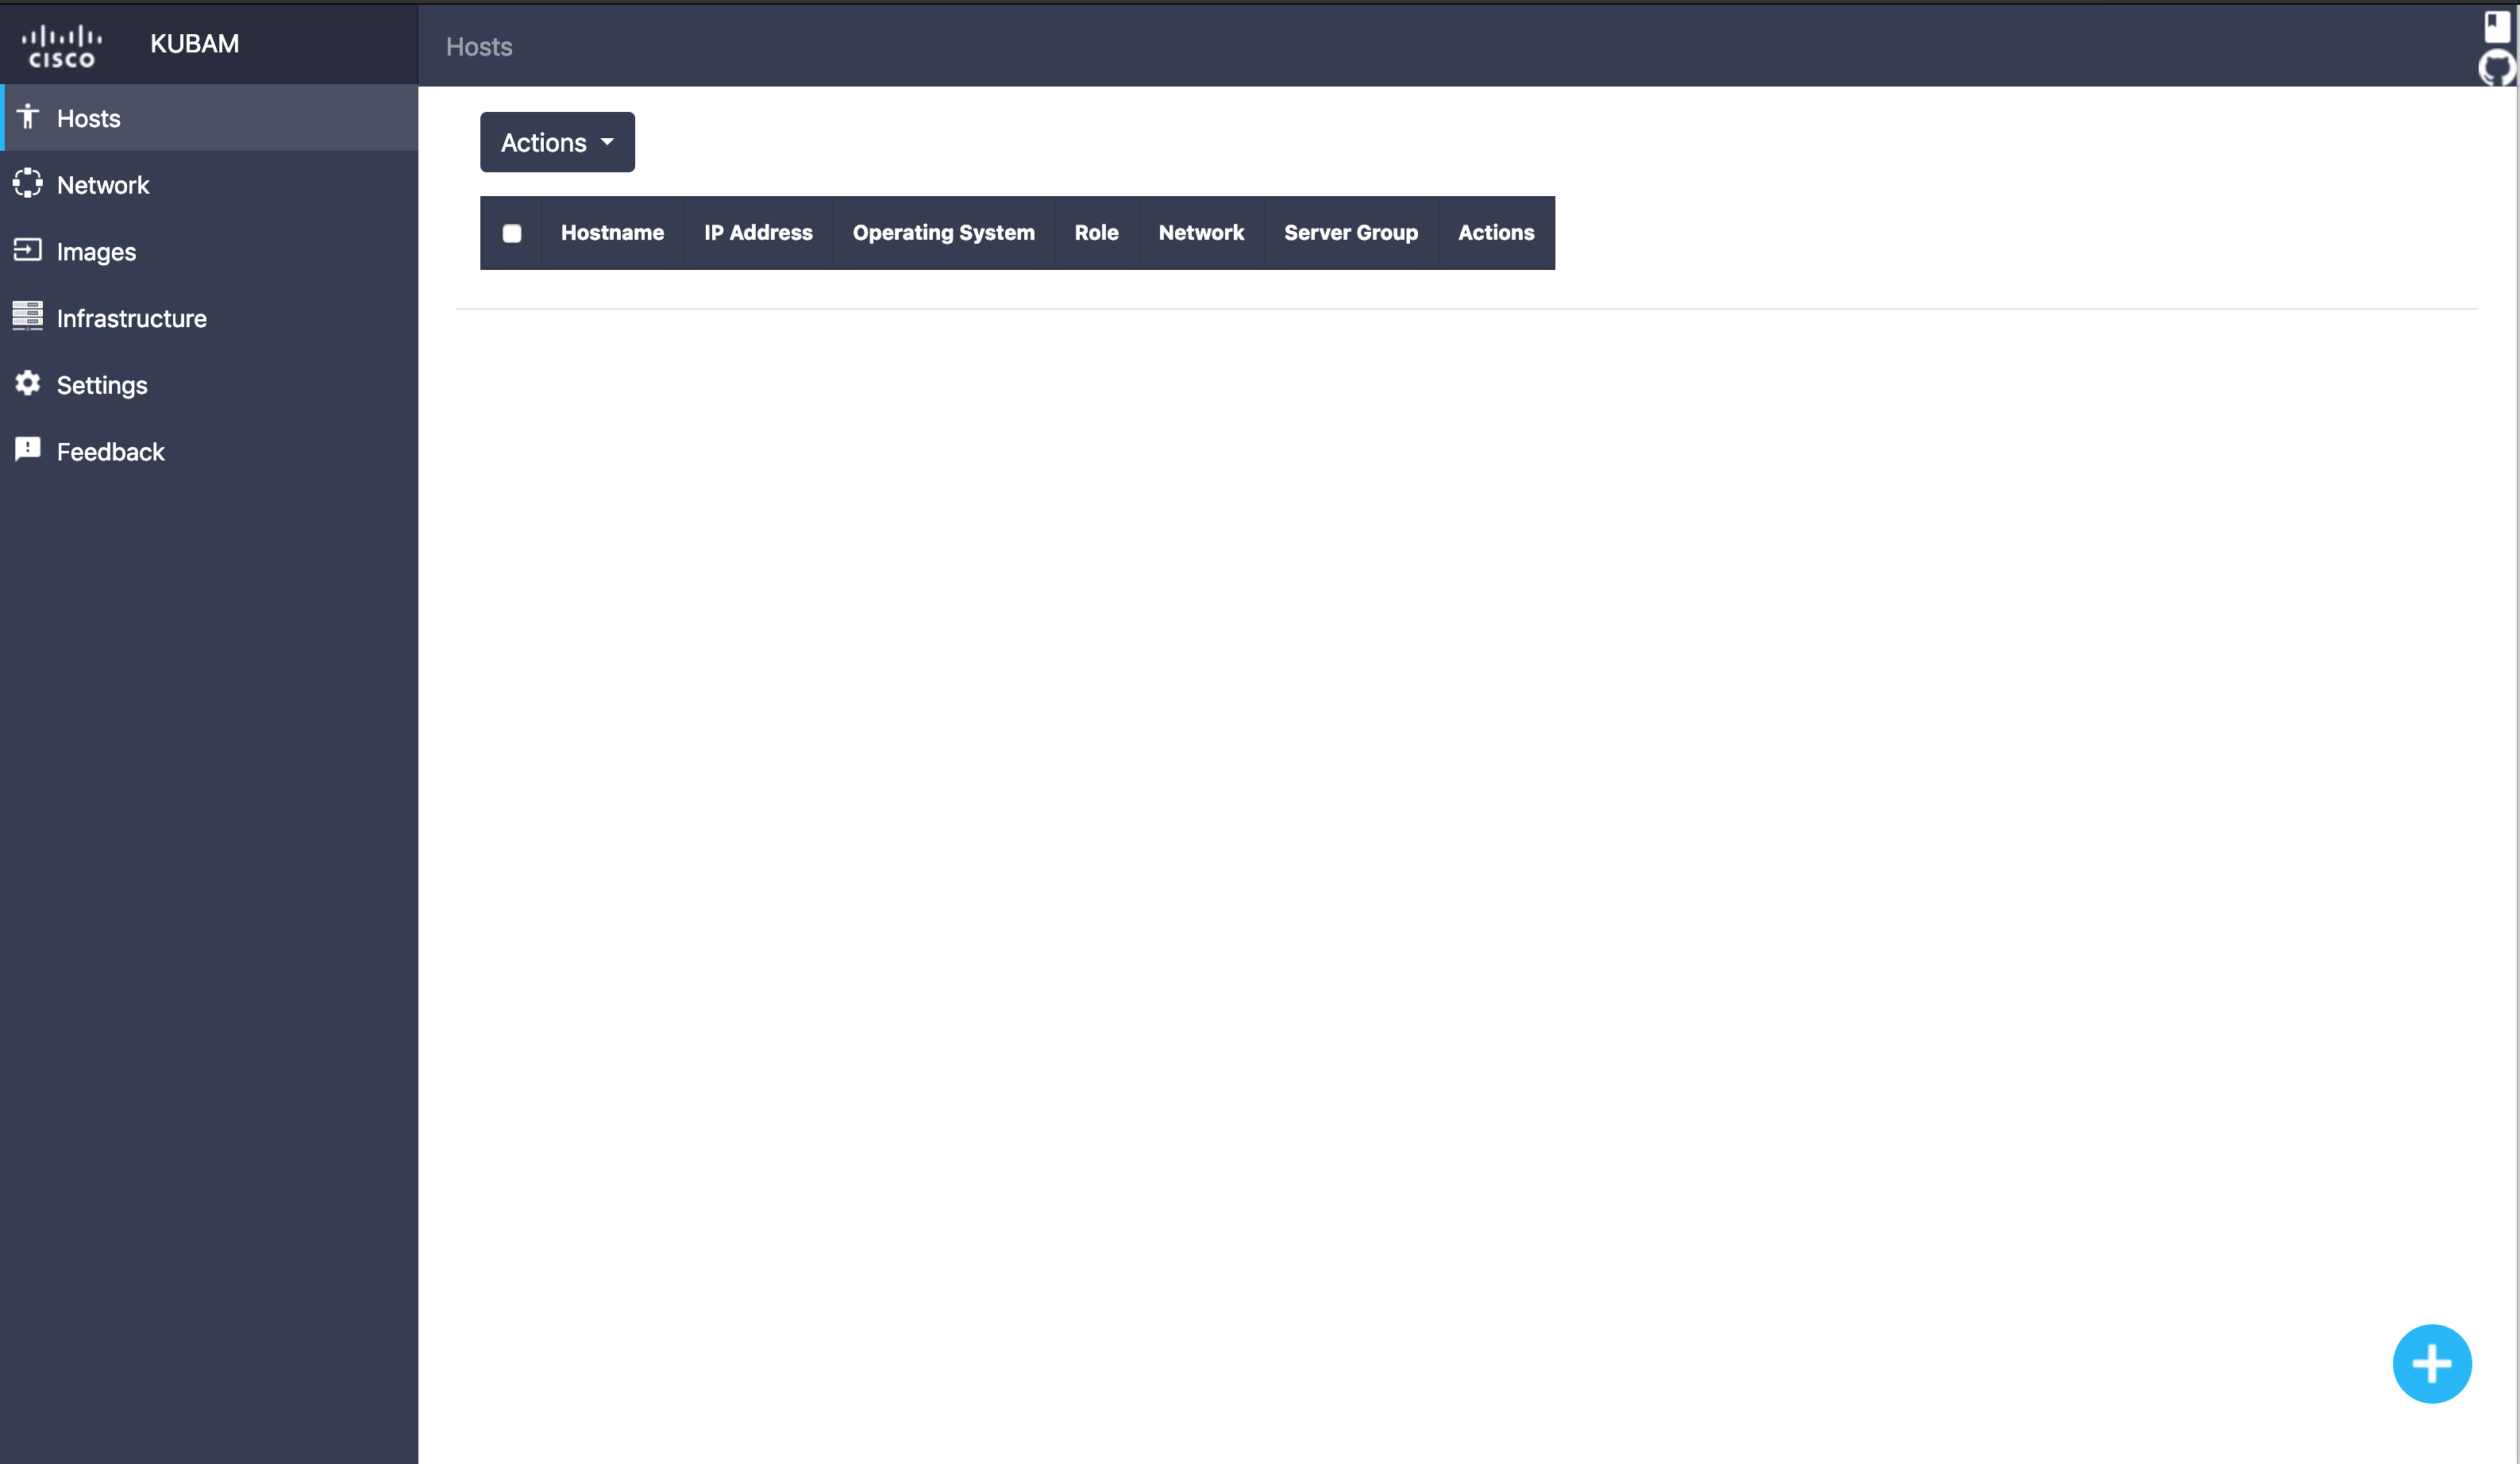Click the Server Group column header
Image resolution: width=2520 pixels, height=1464 pixels.
1350,233
